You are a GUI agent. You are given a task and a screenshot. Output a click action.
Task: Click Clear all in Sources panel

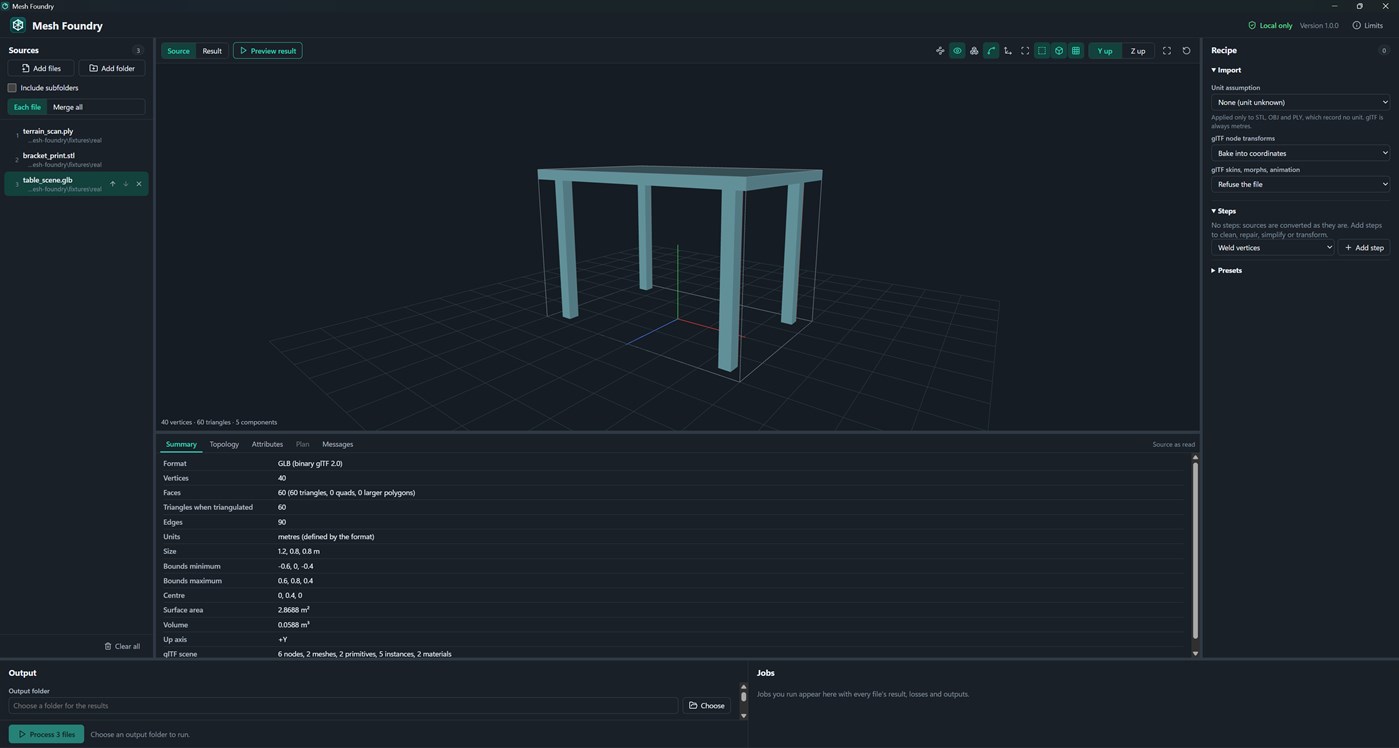(122, 646)
